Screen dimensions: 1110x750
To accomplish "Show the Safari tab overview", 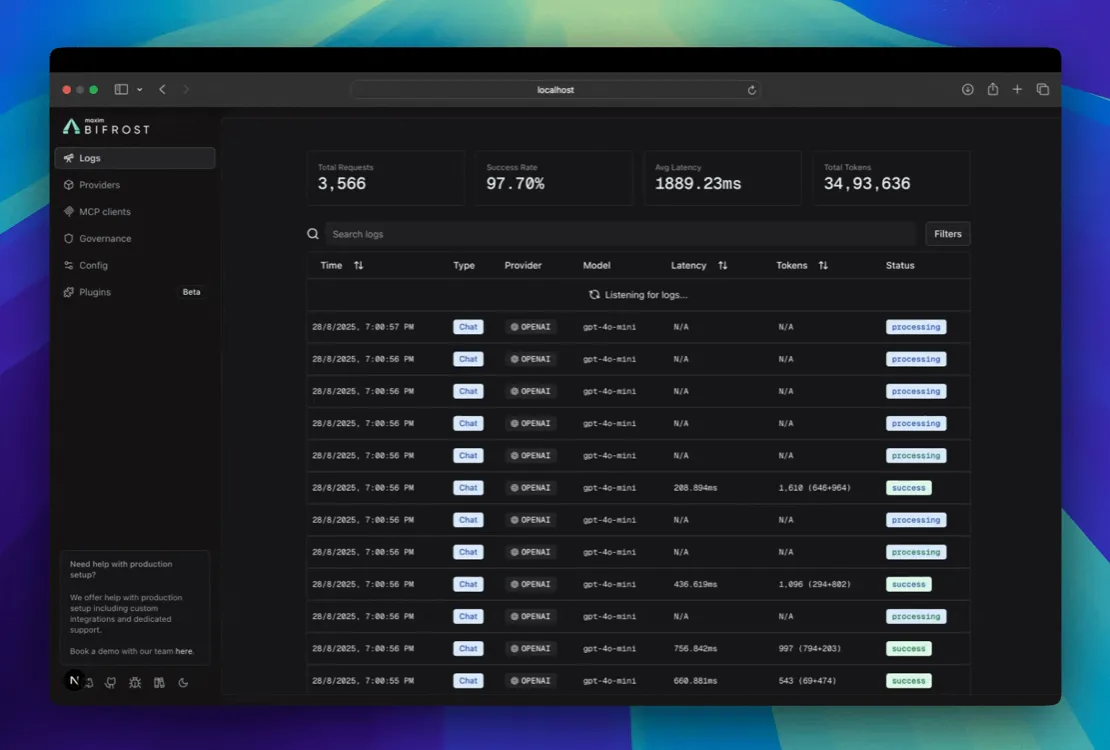I will [1043, 89].
